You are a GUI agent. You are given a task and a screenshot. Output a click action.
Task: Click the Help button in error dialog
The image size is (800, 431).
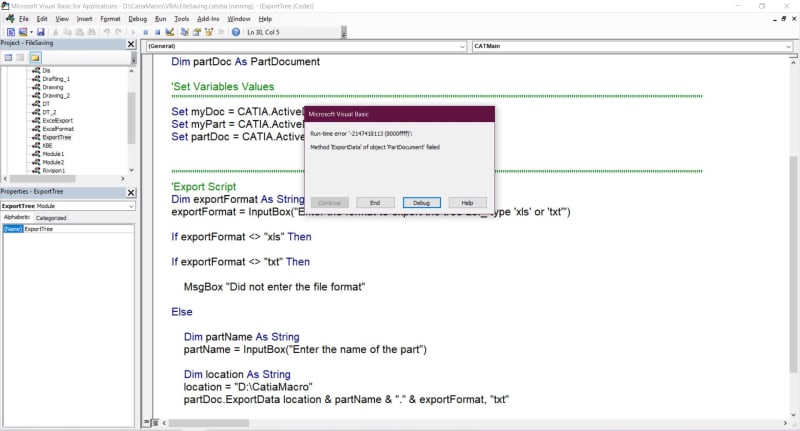467,203
